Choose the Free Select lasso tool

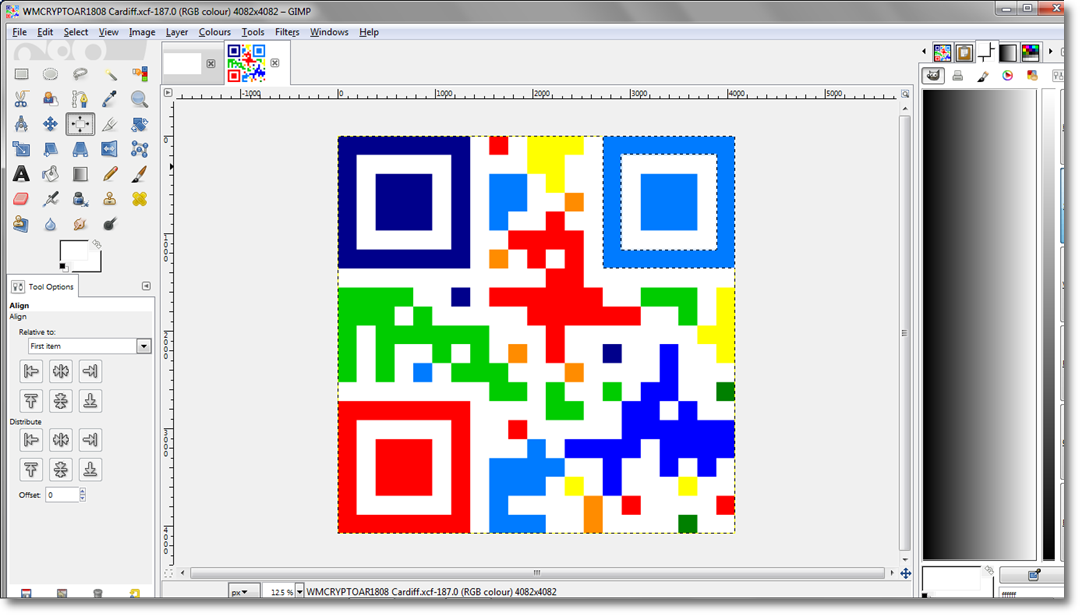click(x=80, y=74)
